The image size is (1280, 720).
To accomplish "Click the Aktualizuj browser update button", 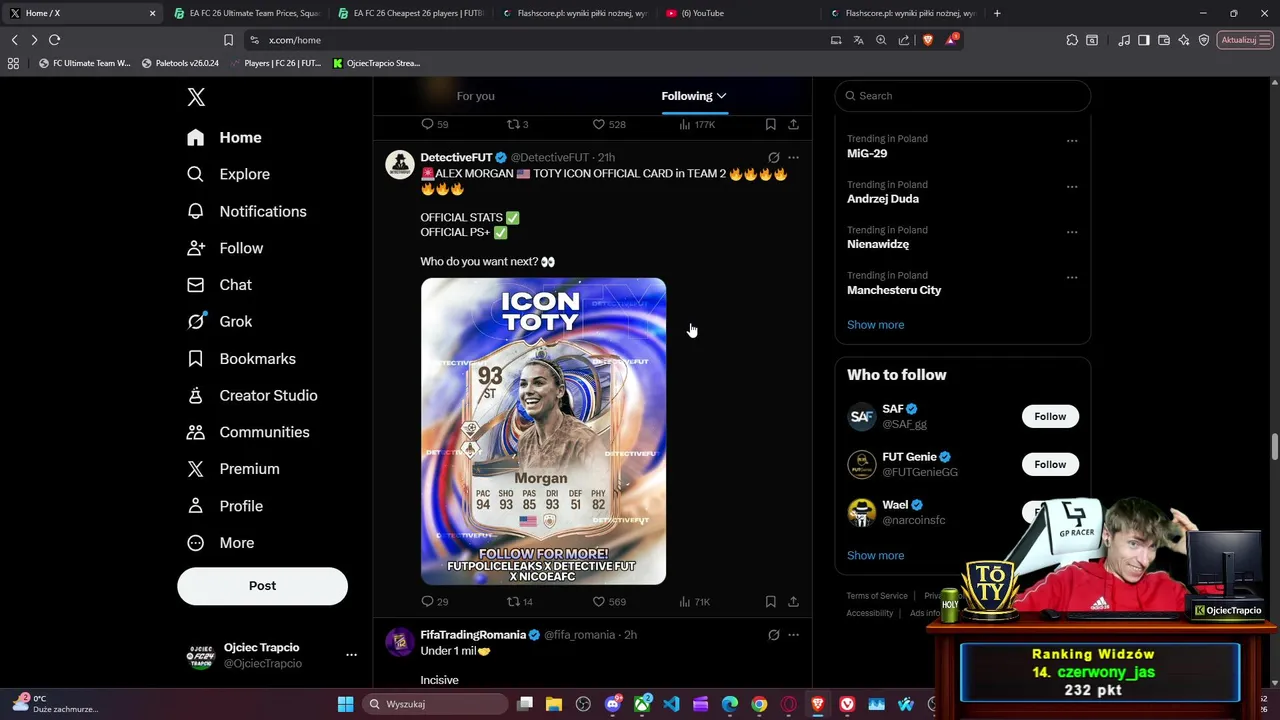I will point(1244,40).
